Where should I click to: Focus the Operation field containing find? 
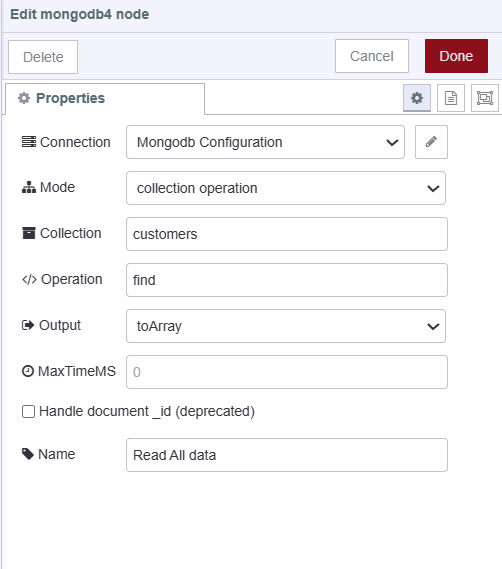287,280
